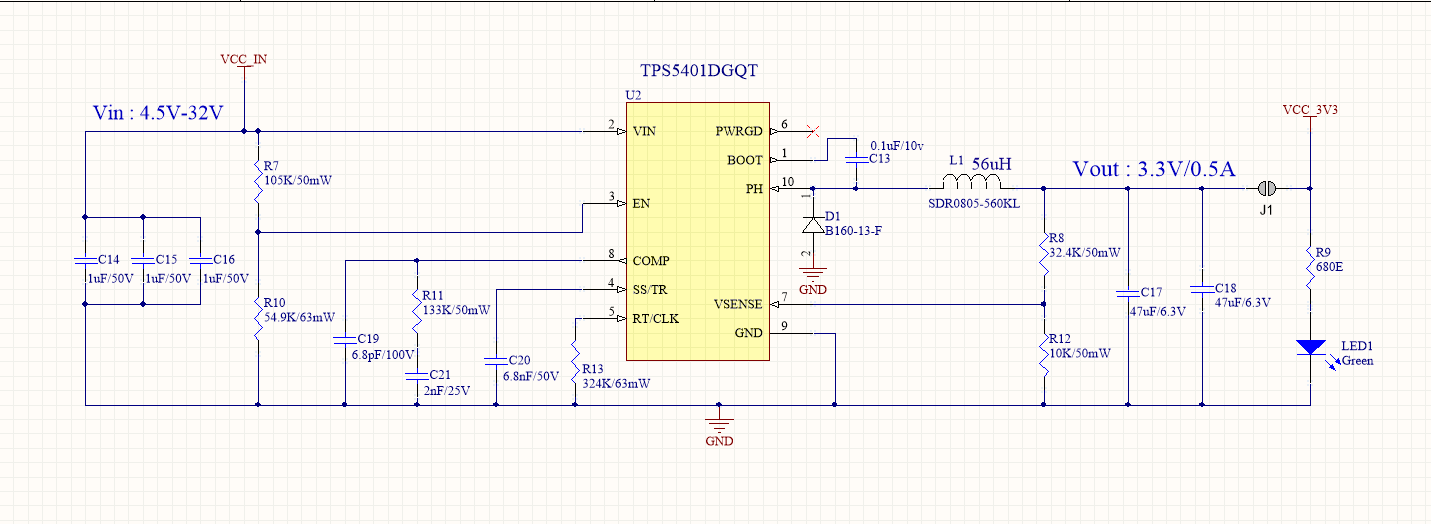Select resistor R11 symbol
1431x524 pixels.
(417, 310)
